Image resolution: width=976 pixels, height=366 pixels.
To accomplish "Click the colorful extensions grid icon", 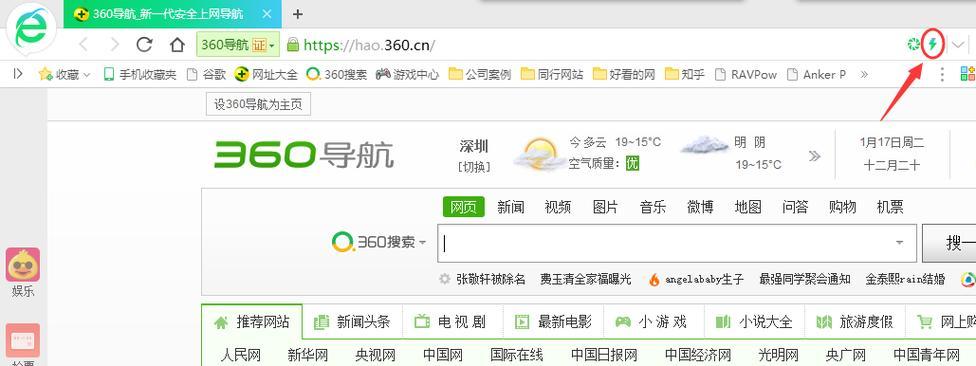I will click(x=967, y=74).
